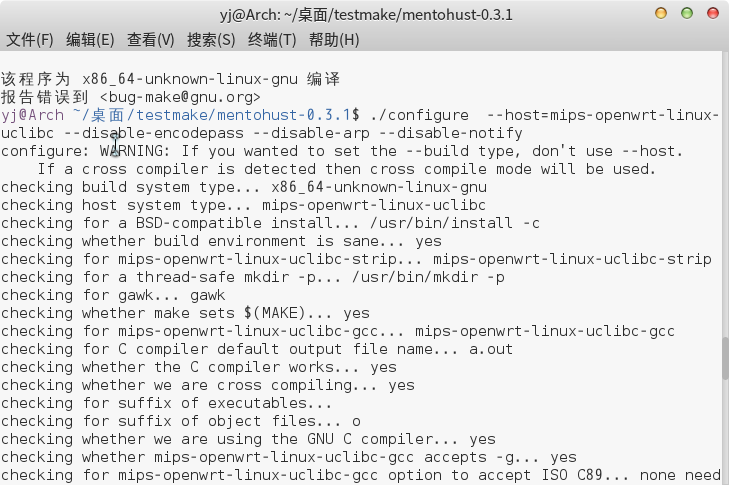Click the scrollbar track above the thumb

tap(725, 193)
